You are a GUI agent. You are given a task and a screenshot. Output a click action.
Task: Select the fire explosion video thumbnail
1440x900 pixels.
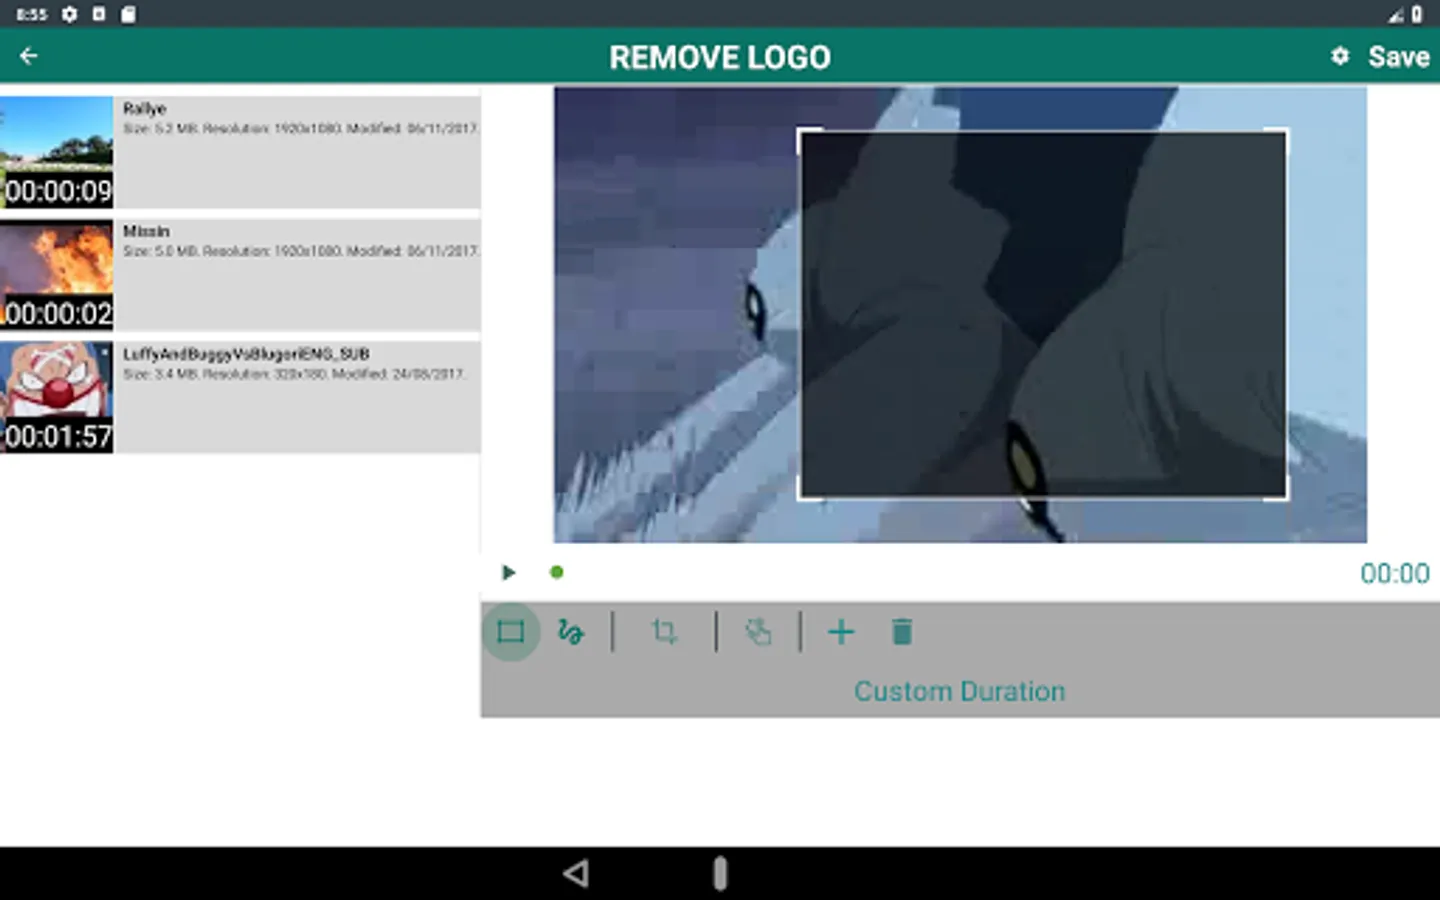(57, 275)
